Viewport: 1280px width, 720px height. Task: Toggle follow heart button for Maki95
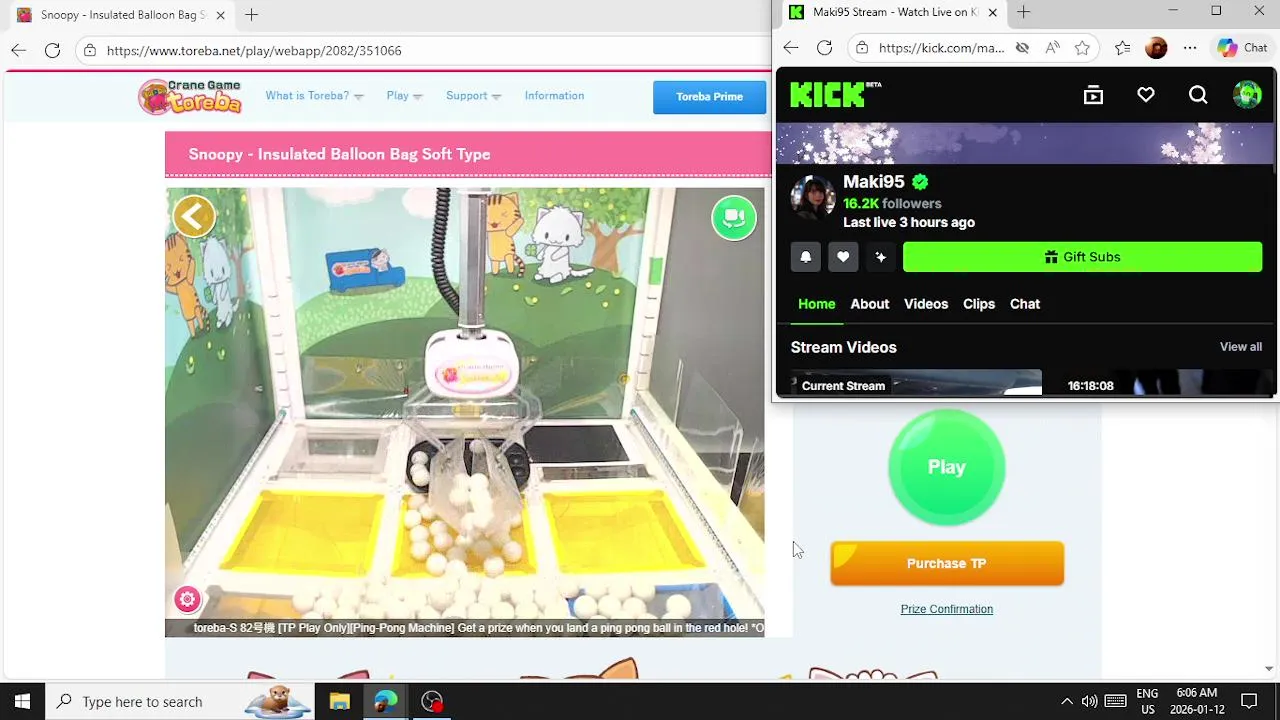pos(843,257)
